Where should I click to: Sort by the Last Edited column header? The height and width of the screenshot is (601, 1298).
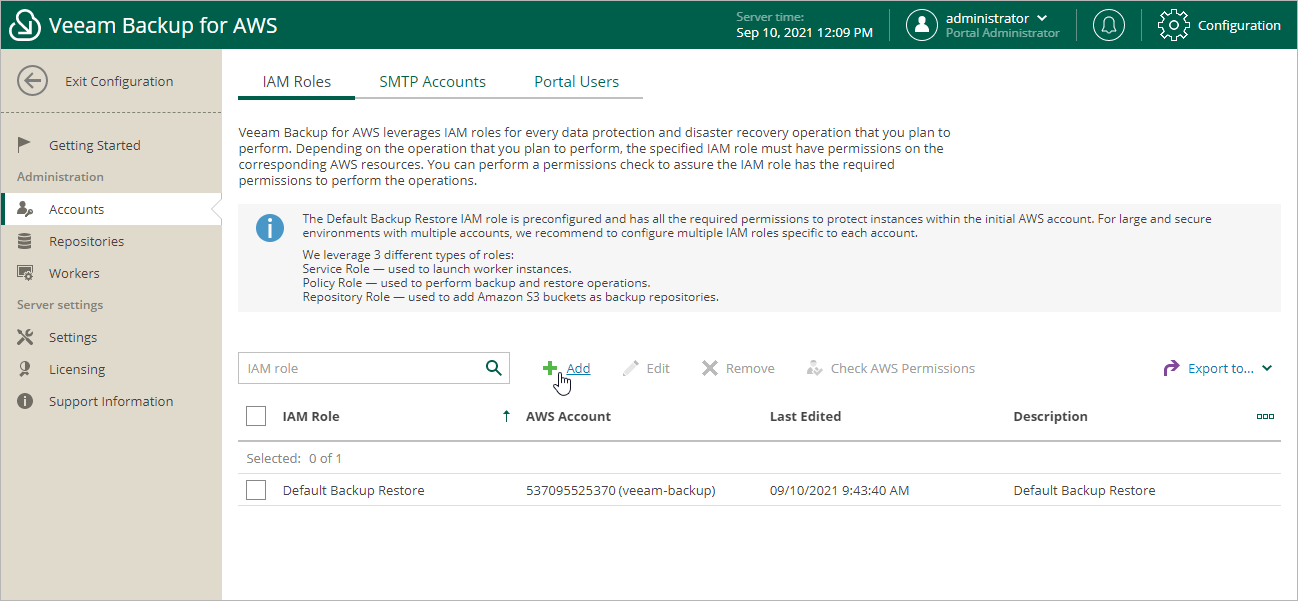pyautogui.click(x=805, y=416)
